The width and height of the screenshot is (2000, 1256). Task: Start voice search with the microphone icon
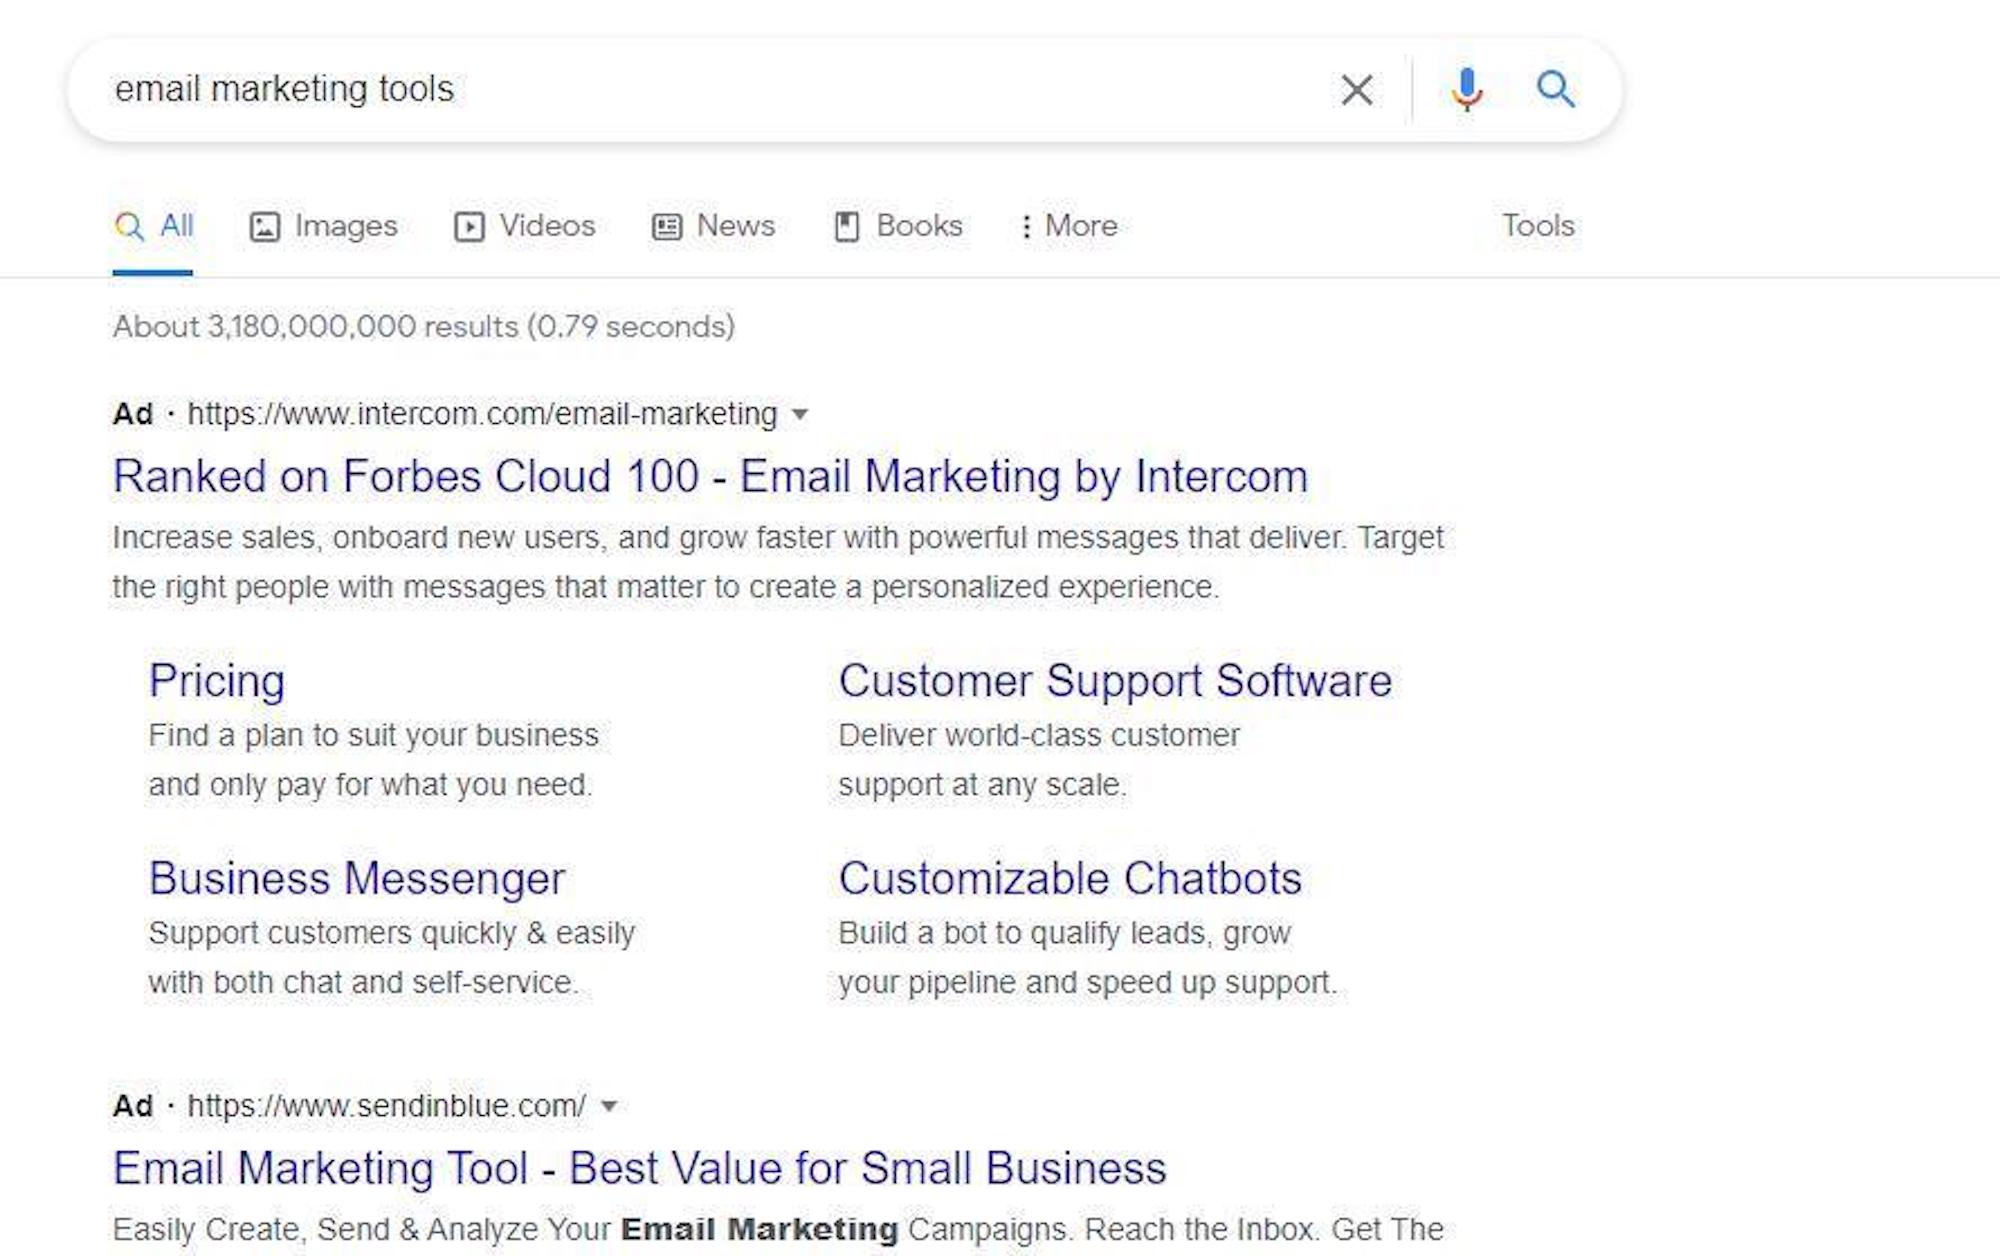pos(1467,90)
